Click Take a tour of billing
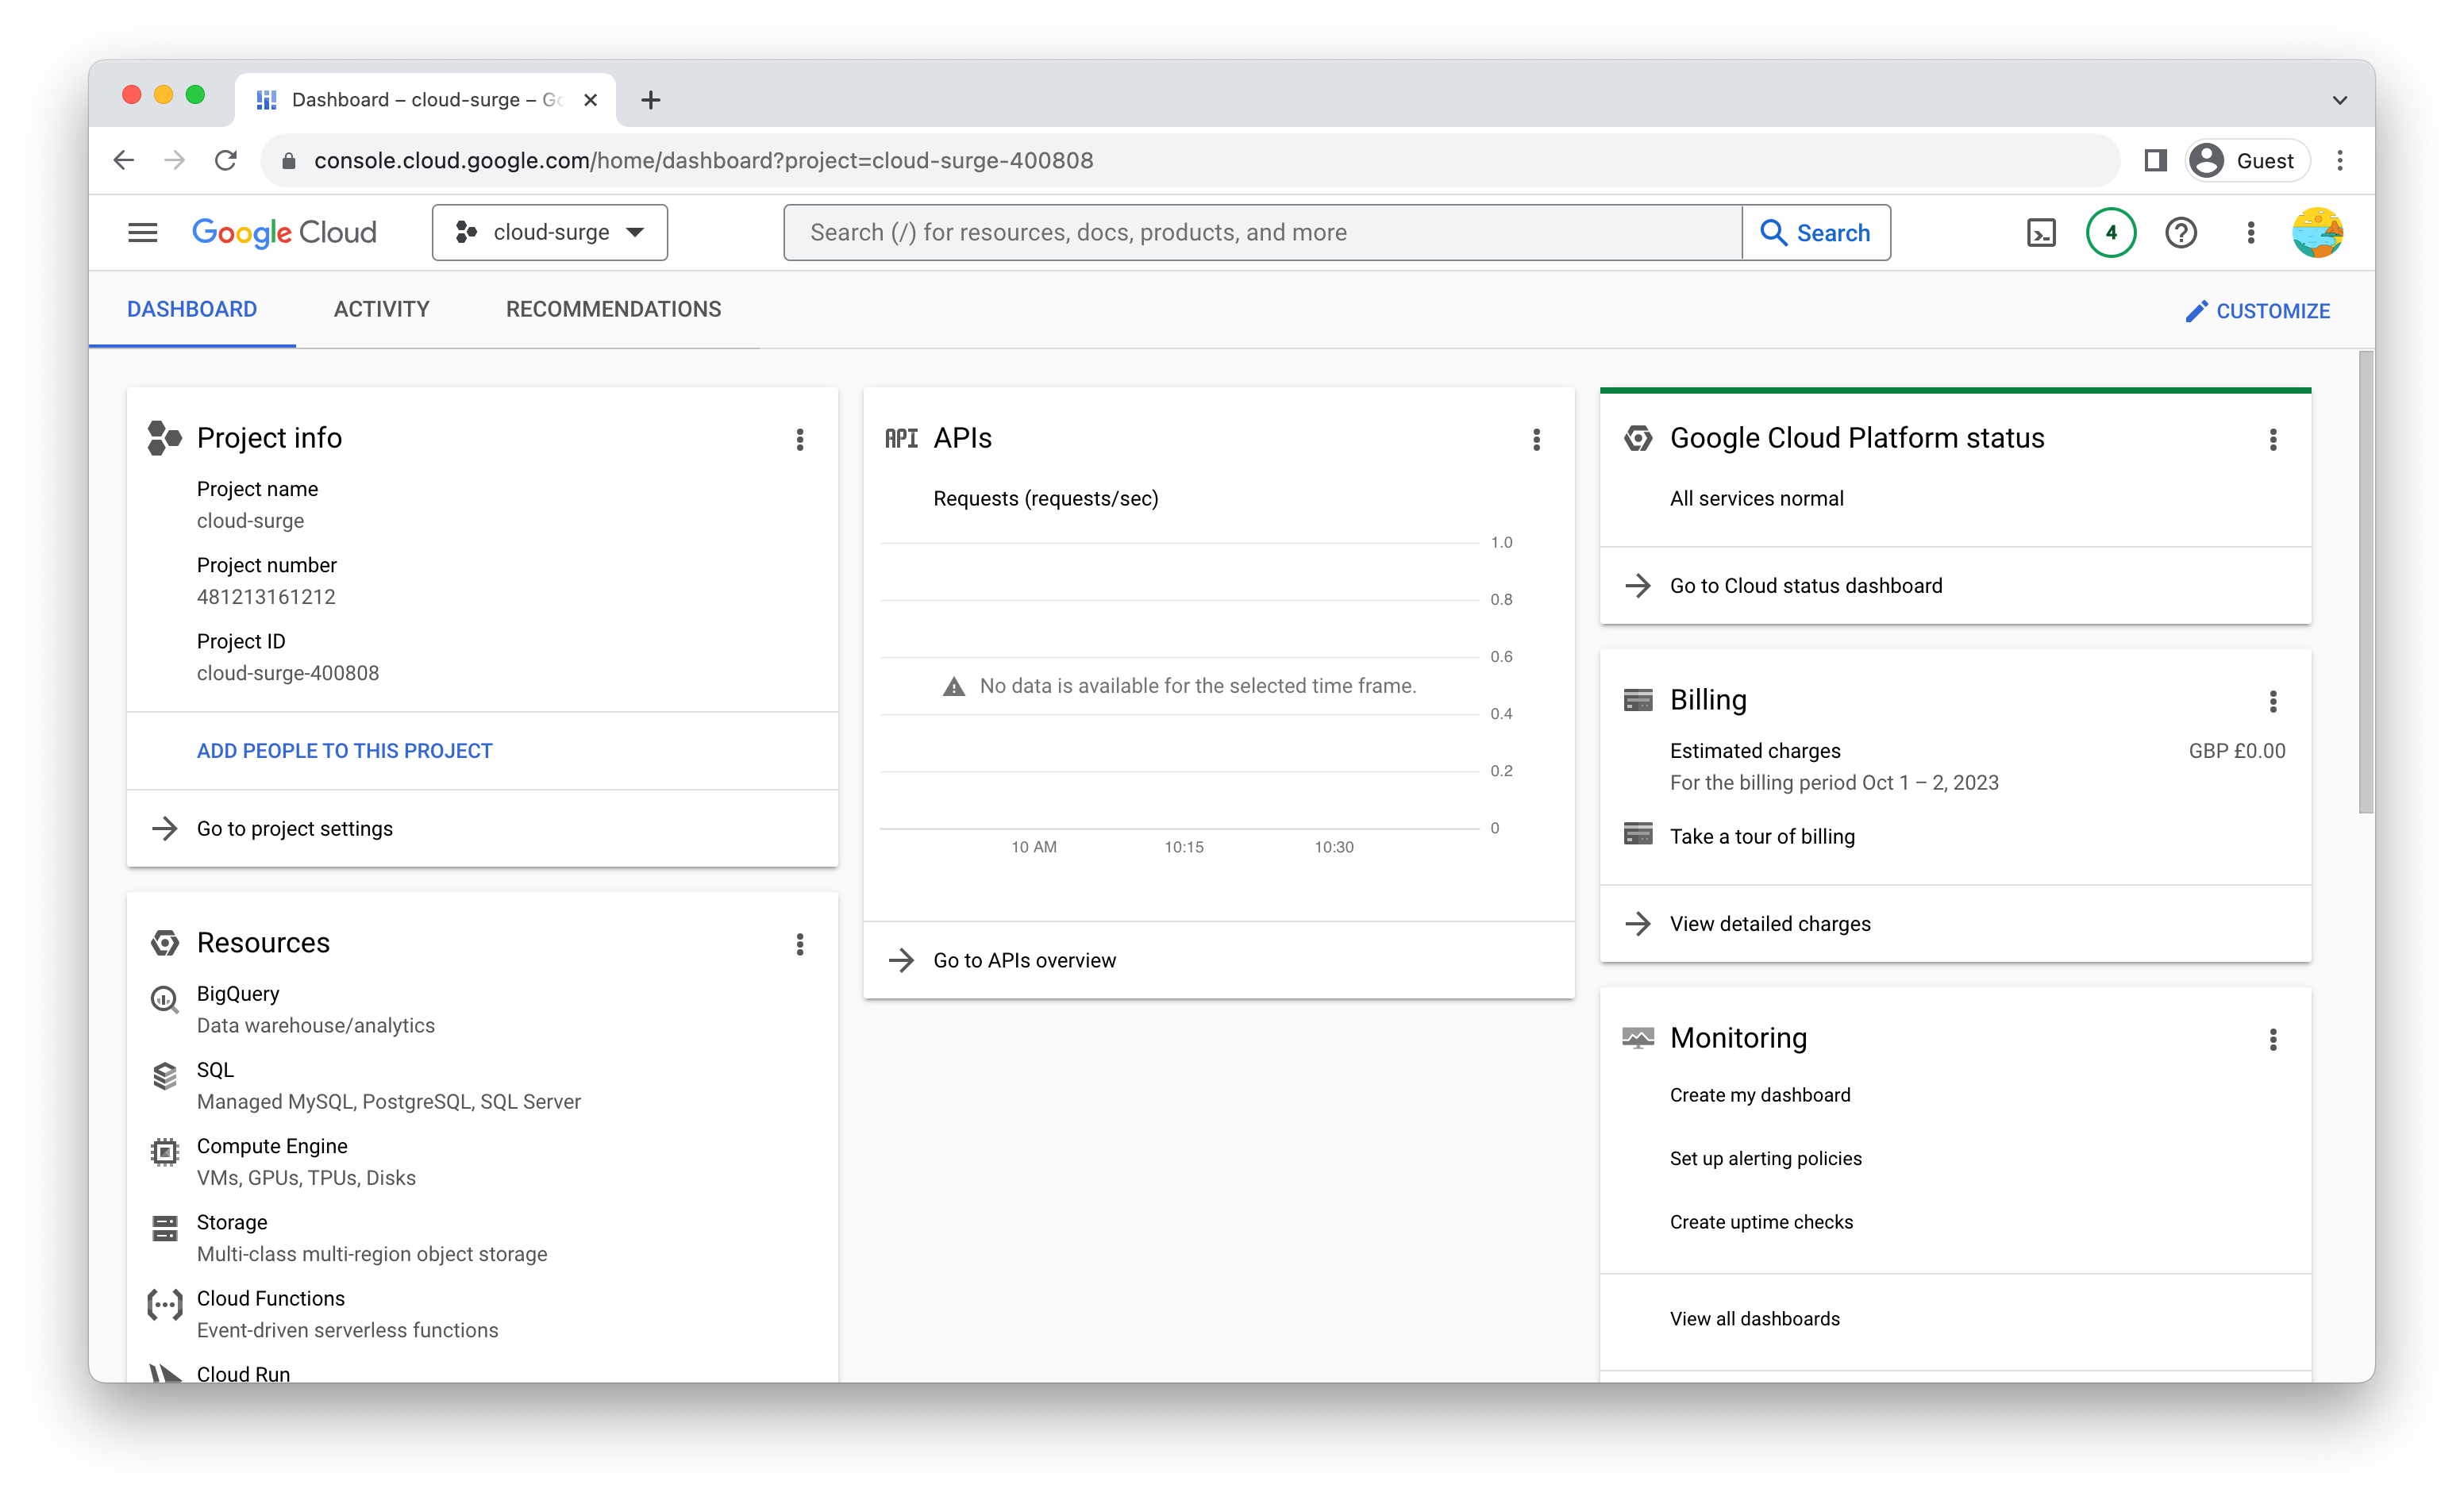 [x=1762, y=837]
